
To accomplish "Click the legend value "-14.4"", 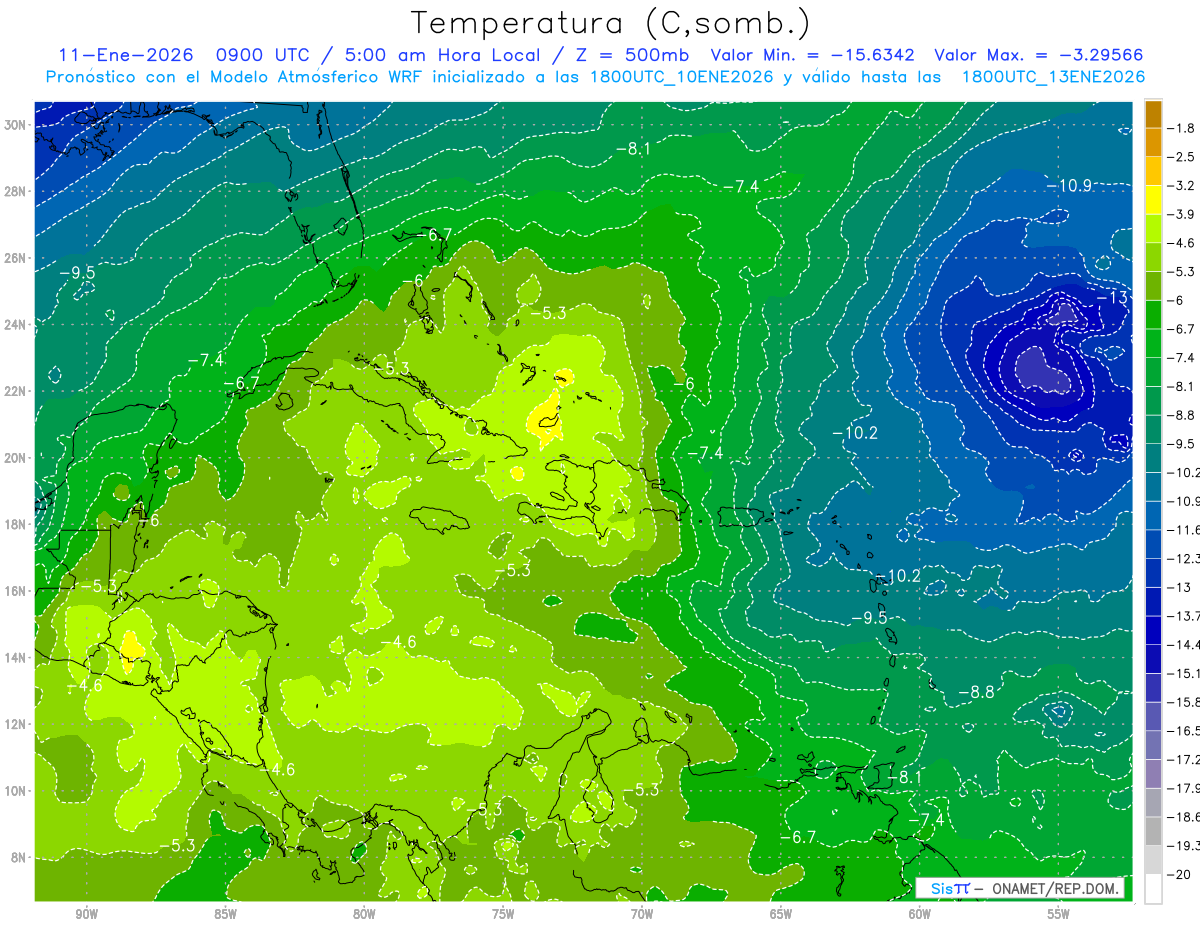I will click(1183, 644).
